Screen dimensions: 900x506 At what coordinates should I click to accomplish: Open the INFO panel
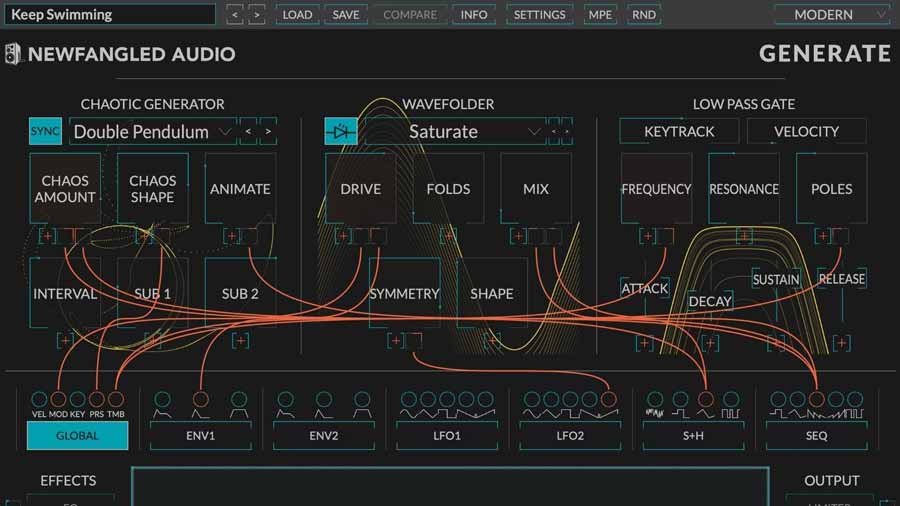(474, 14)
